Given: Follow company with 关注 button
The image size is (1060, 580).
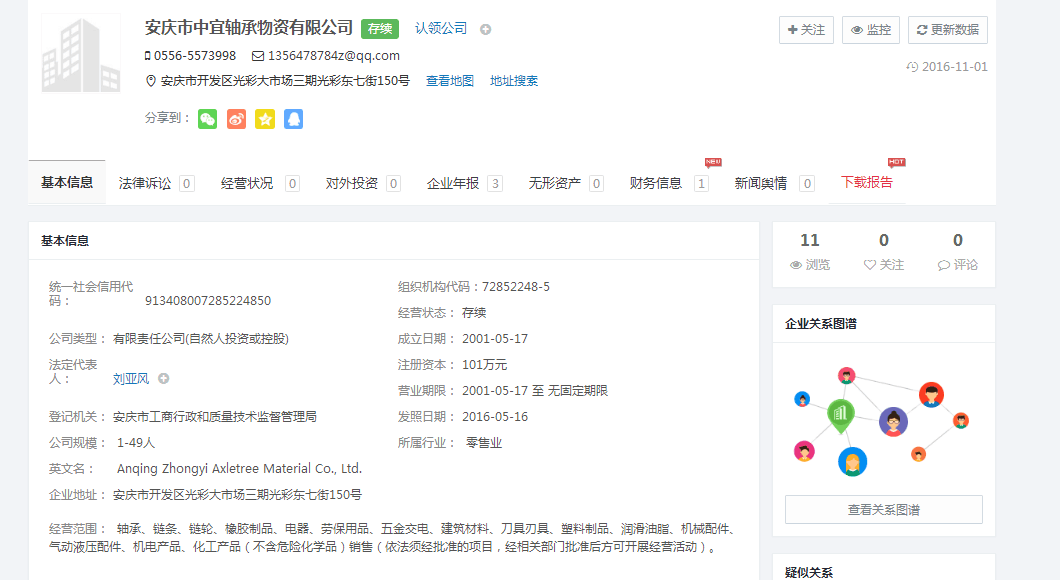Looking at the screenshot, I should pyautogui.click(x=806, y=30).
